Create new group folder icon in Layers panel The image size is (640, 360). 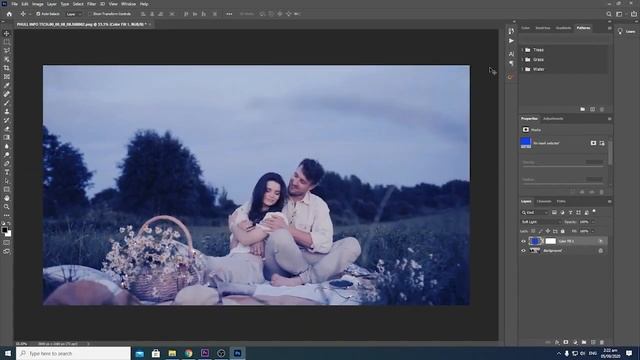tap(584, 342)
